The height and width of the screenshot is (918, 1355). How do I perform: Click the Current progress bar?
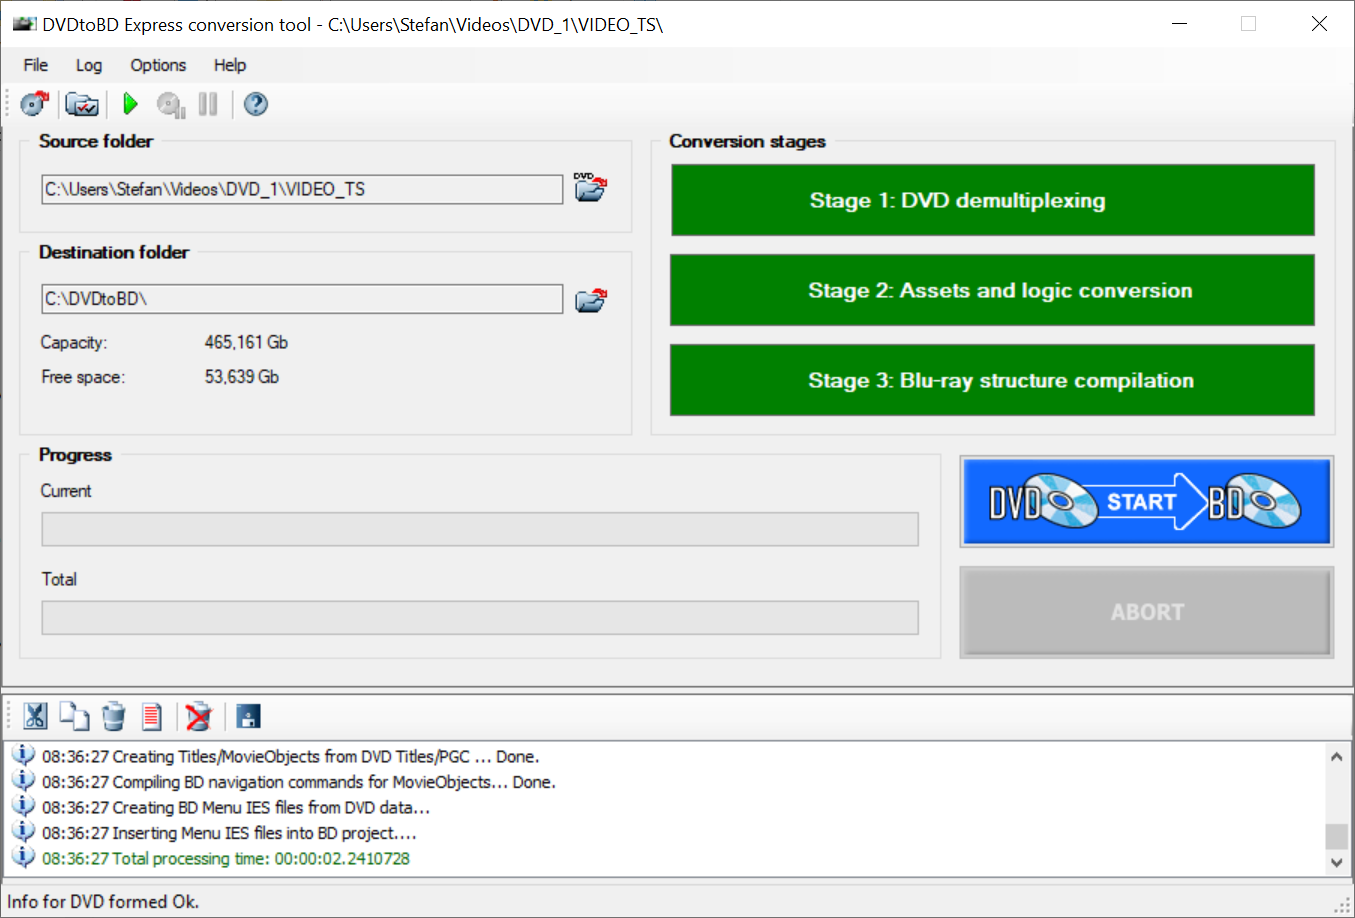pyautogui.click(x=480, y=529)
